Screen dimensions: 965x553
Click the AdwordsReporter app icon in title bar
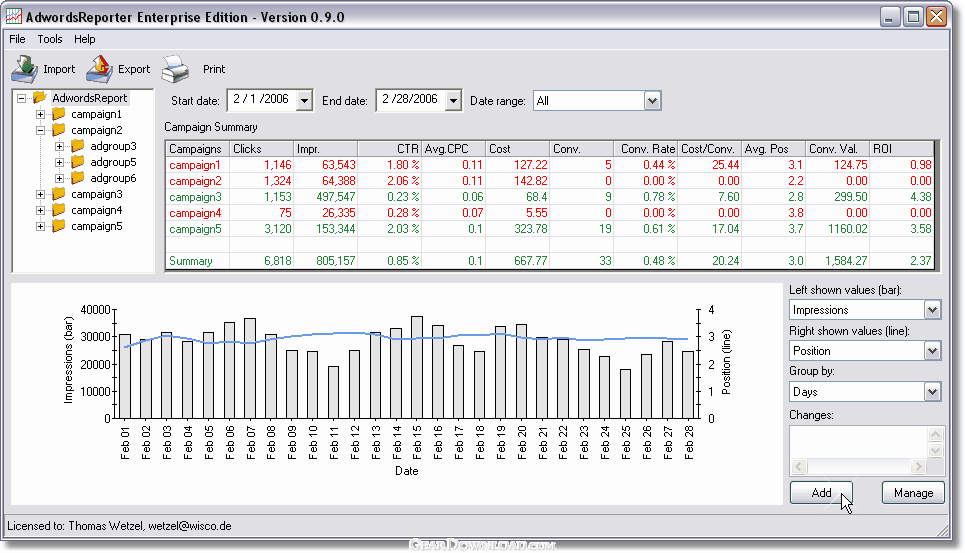(x=14, y=17)
